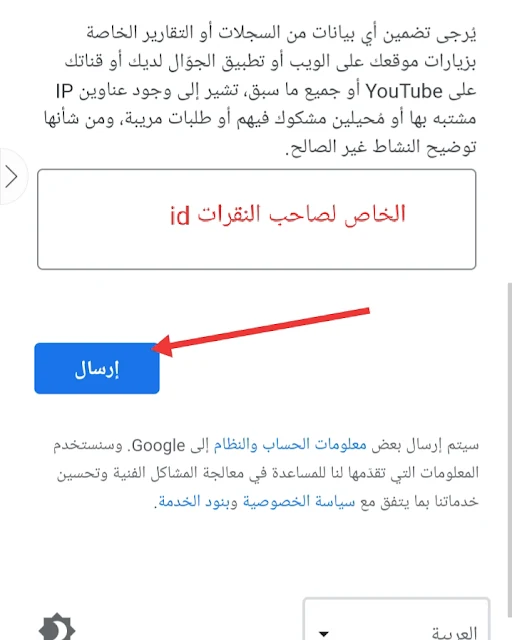The image size is (512, 640).
Task: Click the word YouTube in the instructions paragraph
Action: click(x=404, y=91)
